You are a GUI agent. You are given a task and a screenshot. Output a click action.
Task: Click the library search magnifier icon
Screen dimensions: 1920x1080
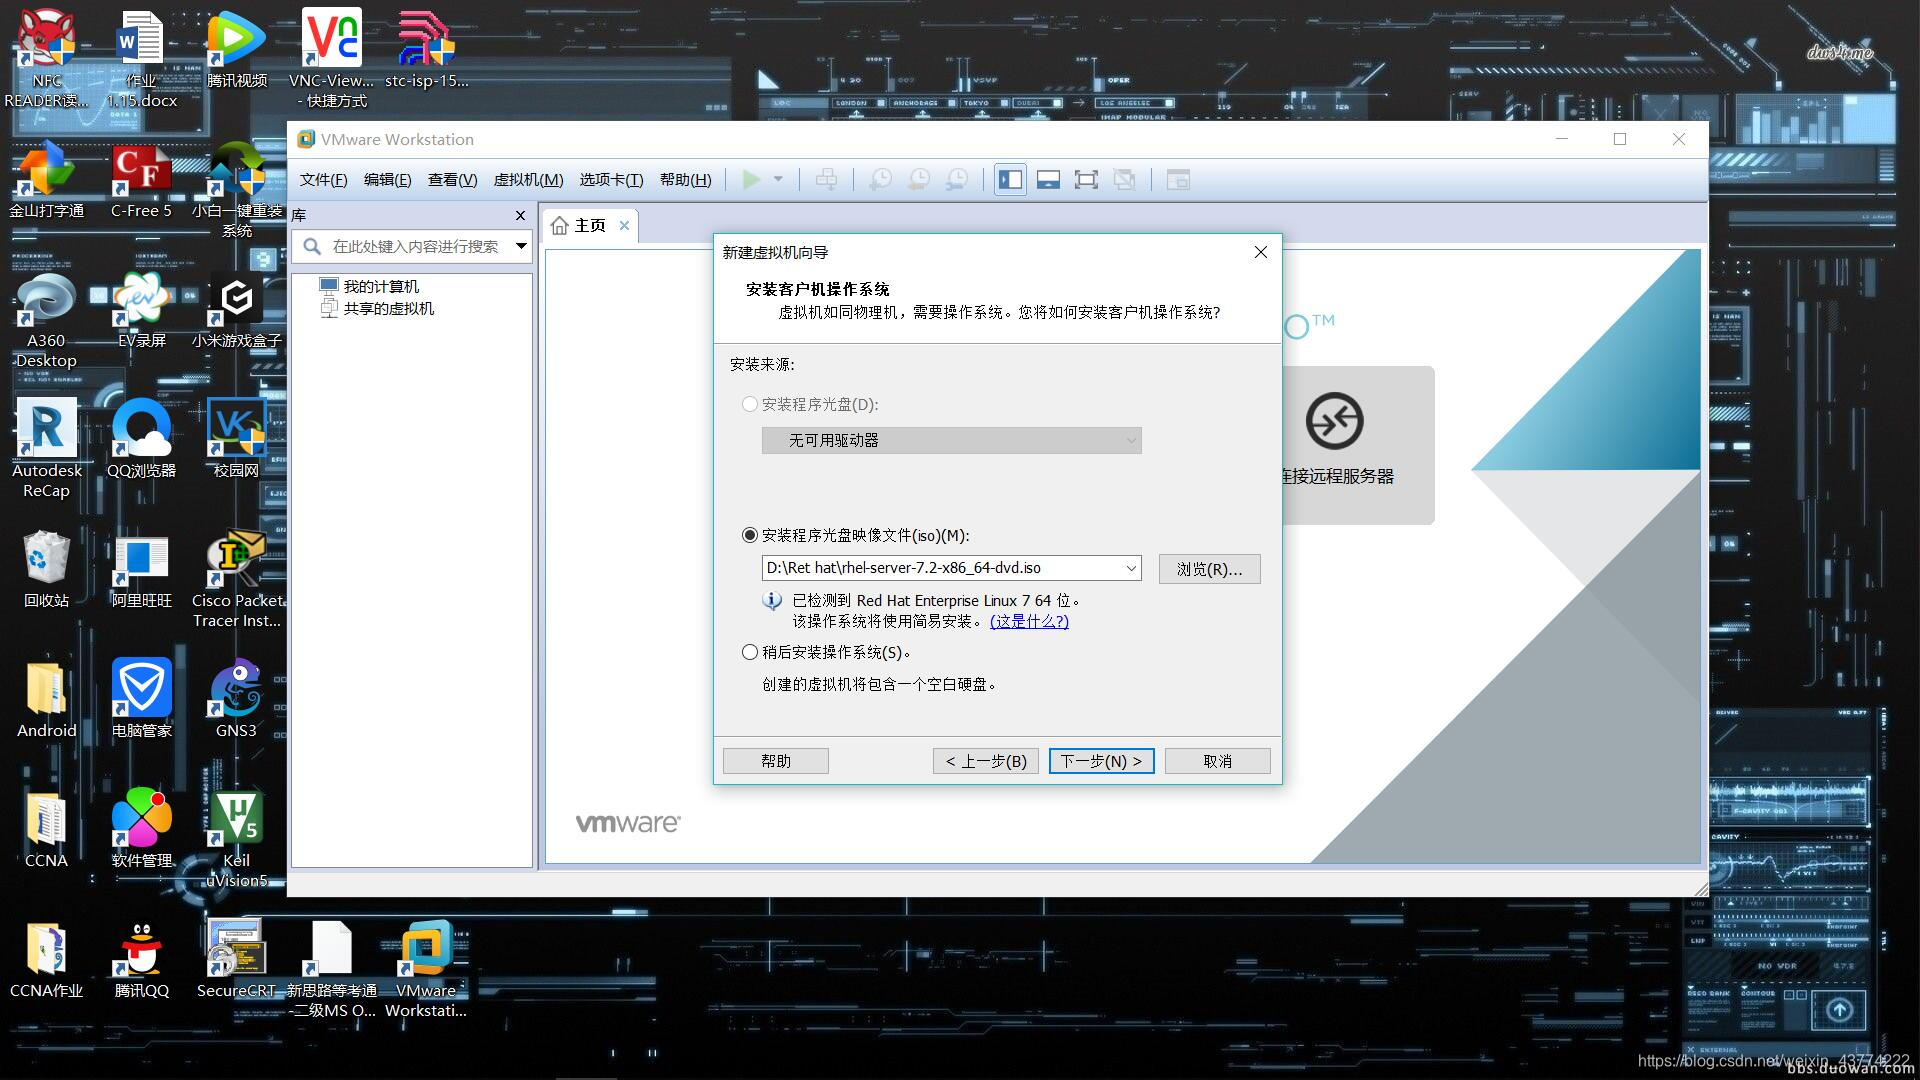[x=312, y=246]
